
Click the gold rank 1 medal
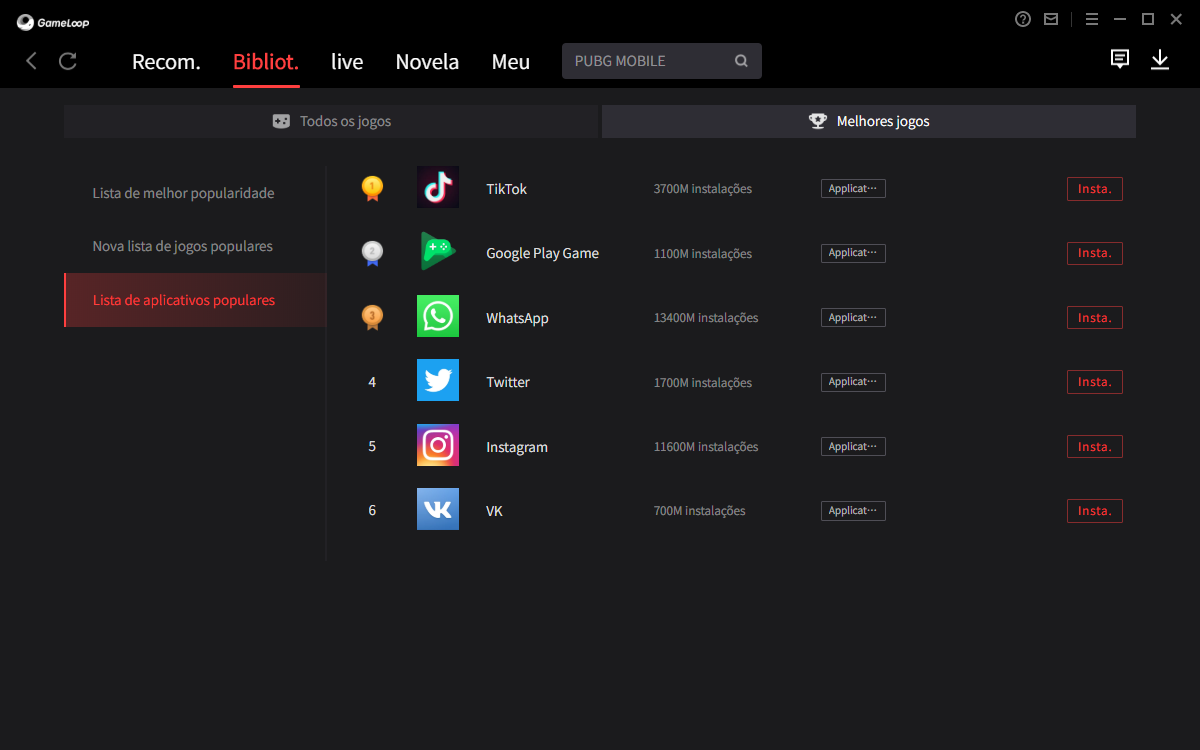pyautogui.click(x=372, y=188)
